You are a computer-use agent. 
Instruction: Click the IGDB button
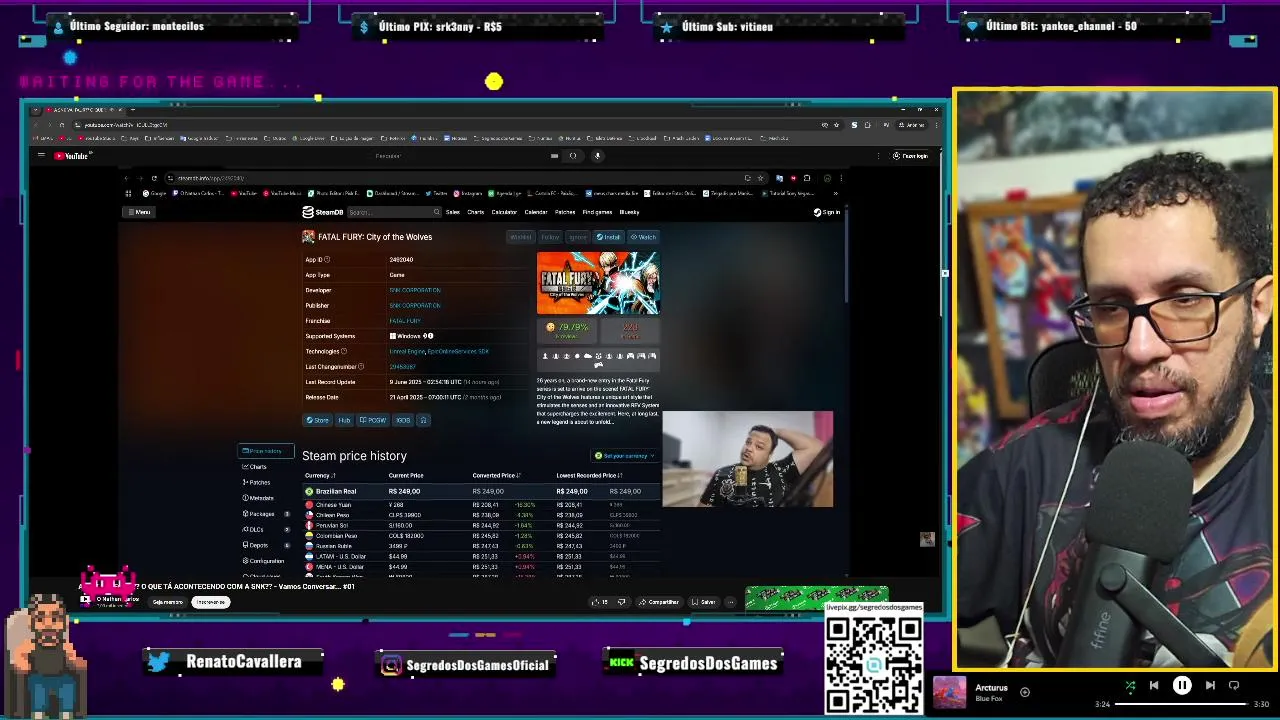tap(403, 420)
